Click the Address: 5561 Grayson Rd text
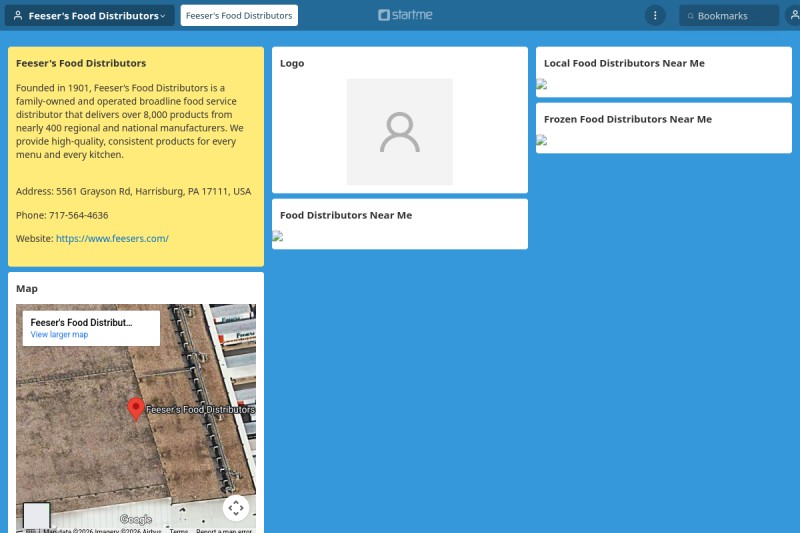The width and height of the screenshot is (800, 533). click(x=133, y=191)
